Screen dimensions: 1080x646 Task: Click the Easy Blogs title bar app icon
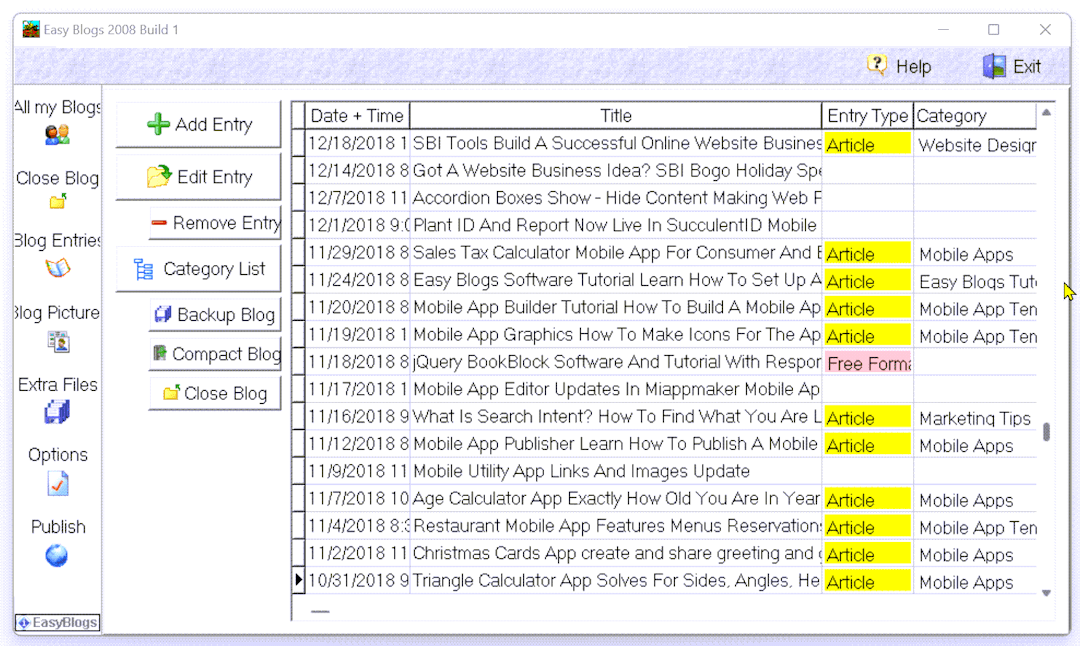click(30, 29)
